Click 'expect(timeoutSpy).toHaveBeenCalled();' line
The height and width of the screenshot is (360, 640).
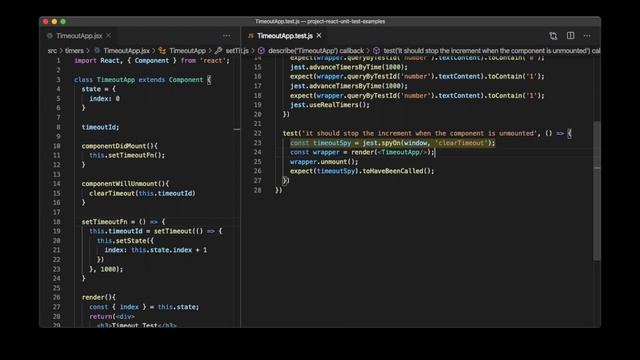[x=362, y=171]
